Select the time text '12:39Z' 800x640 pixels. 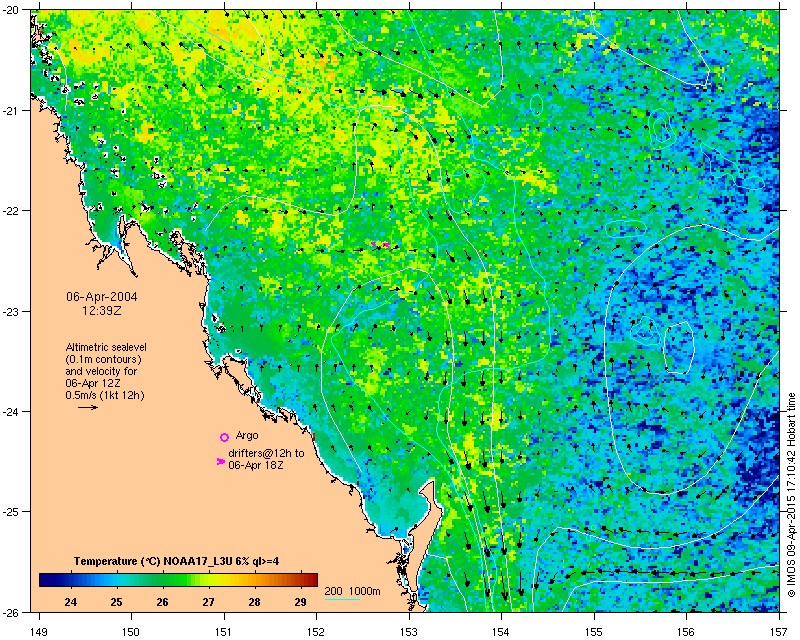(102, 310)
